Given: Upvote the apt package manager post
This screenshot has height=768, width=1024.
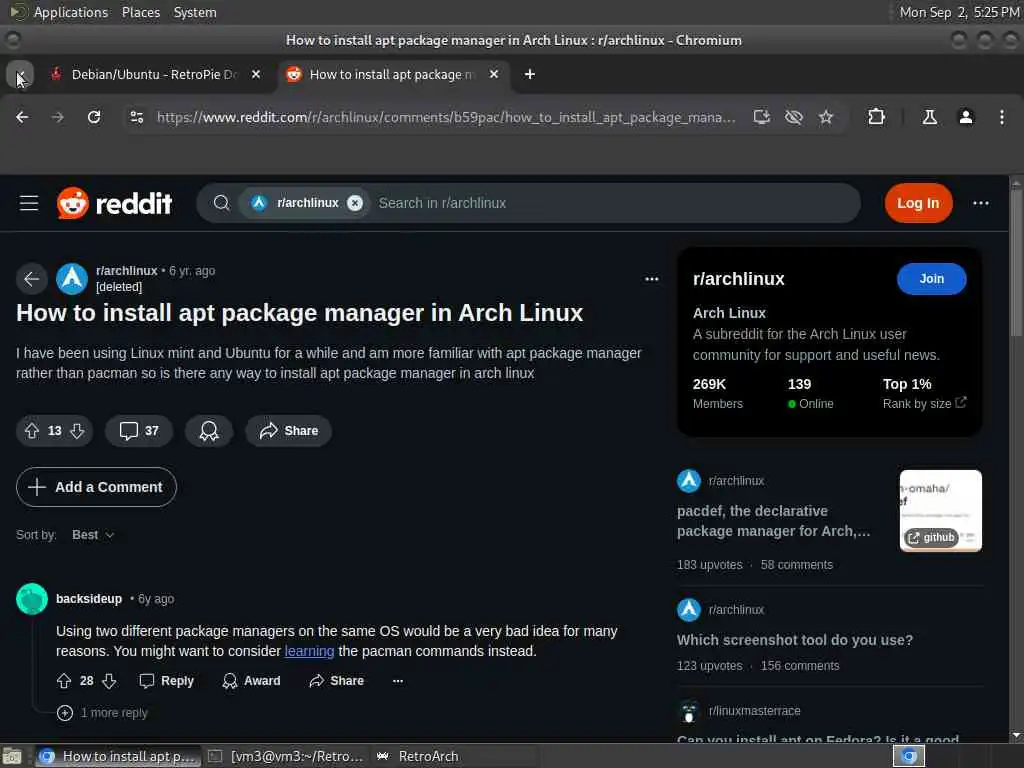Looking at the screenshot, I should [32, 431].
